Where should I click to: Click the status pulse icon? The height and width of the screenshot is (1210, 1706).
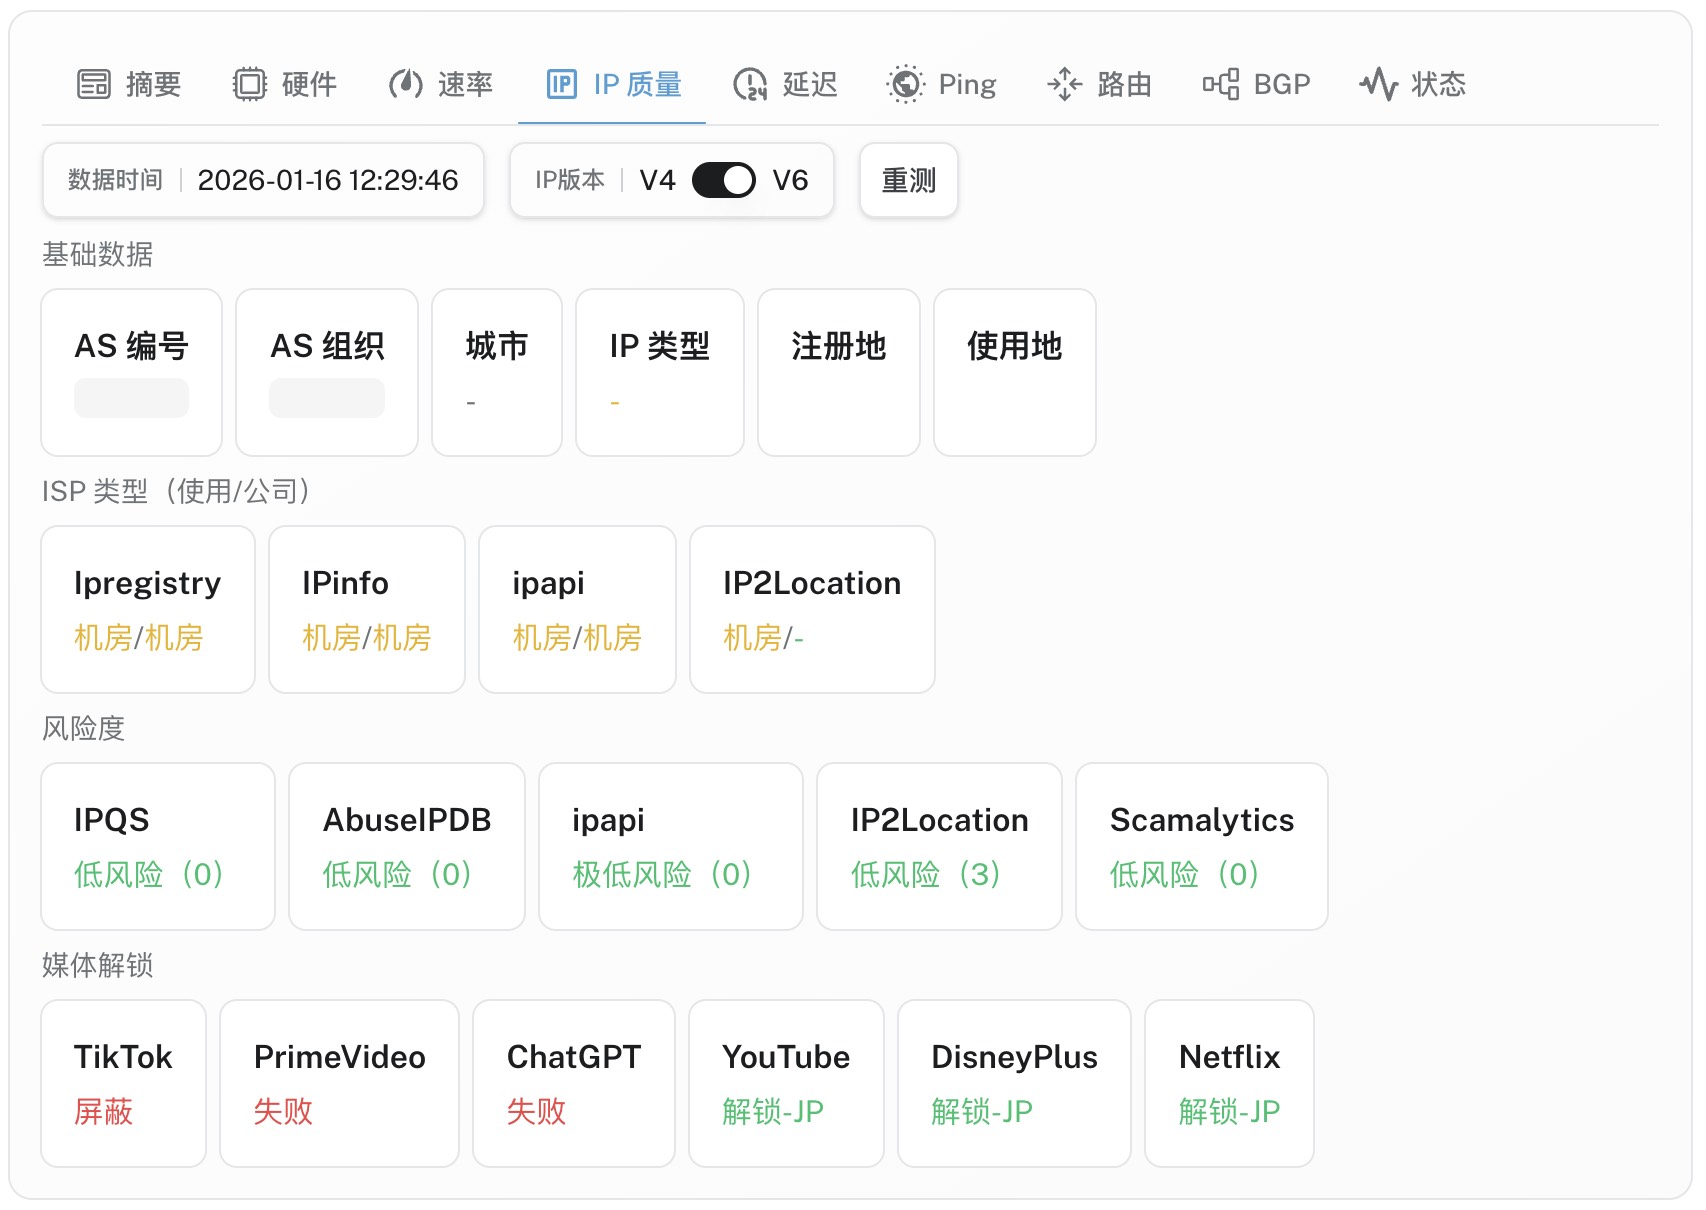pyautogui.click(x=1379, y=84)
